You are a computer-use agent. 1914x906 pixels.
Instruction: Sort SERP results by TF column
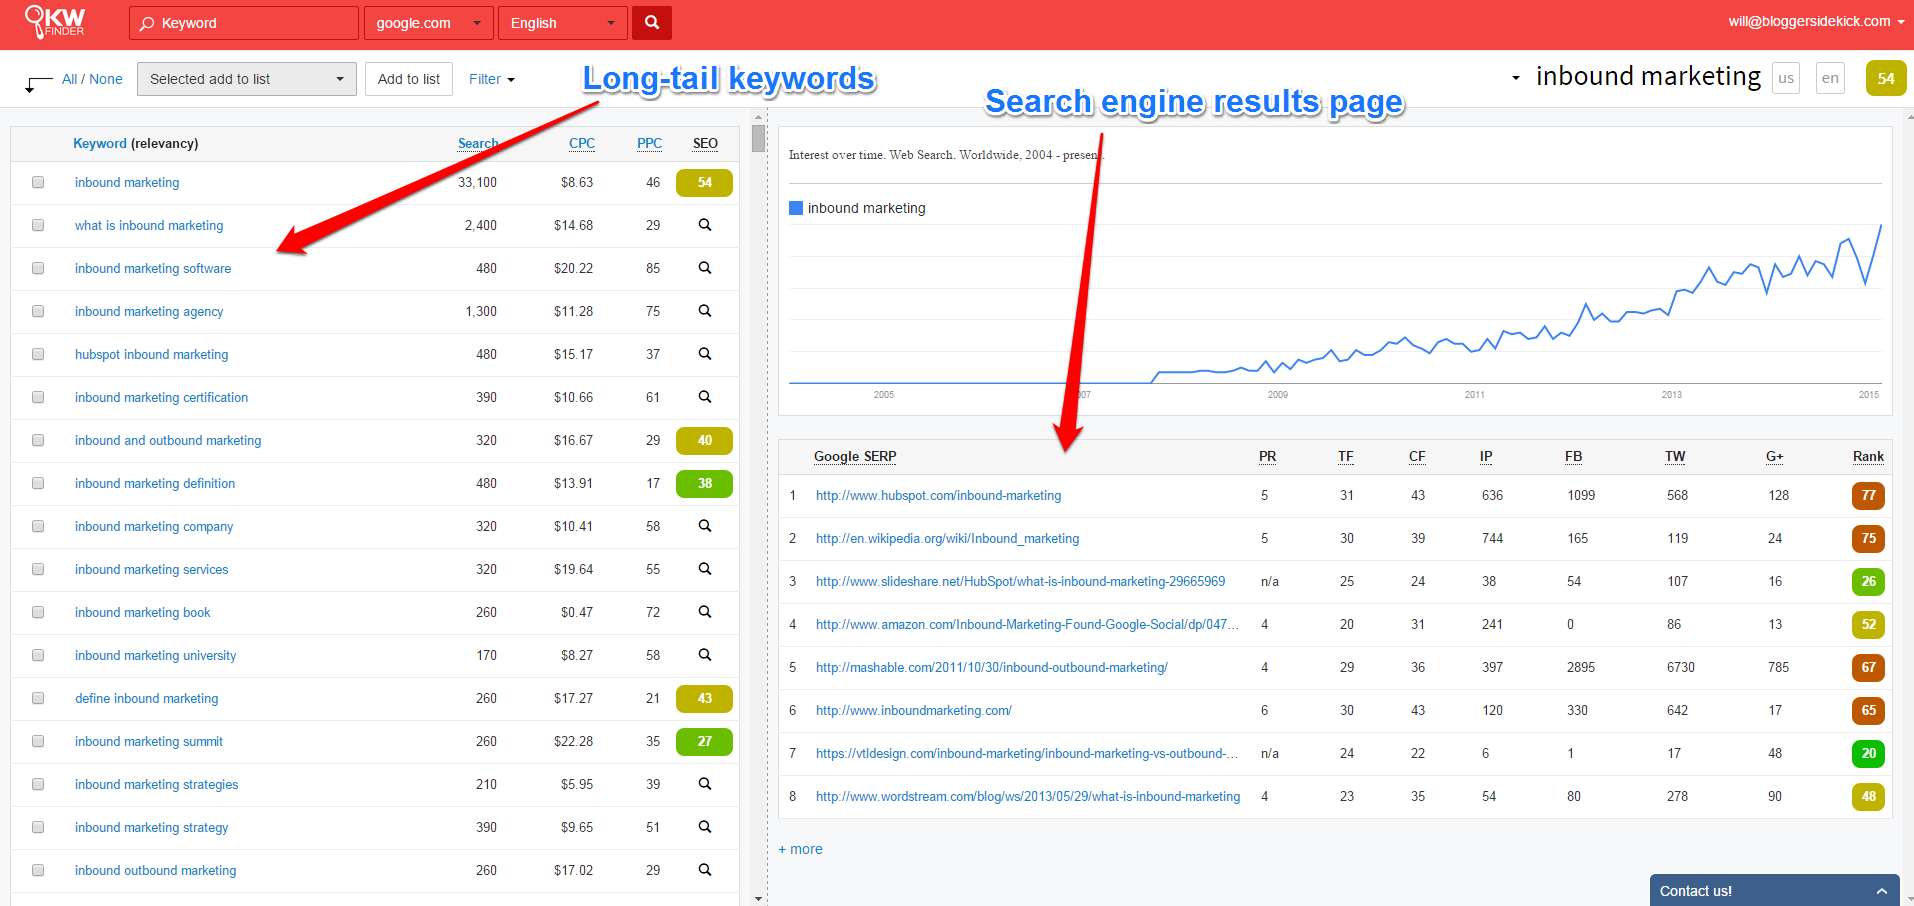click(x=1346, y=456)
